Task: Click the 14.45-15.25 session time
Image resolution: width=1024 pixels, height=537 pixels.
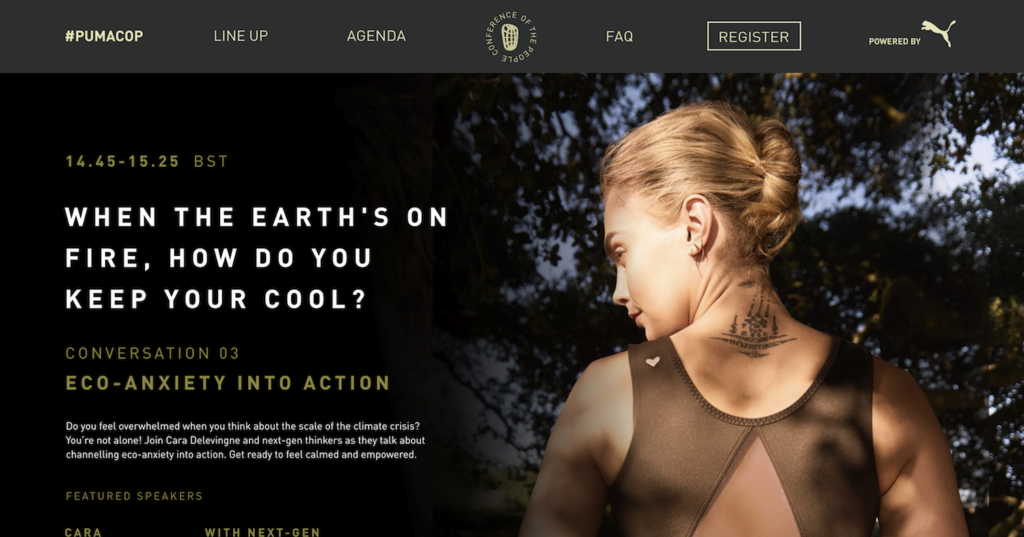Action: 122,161
